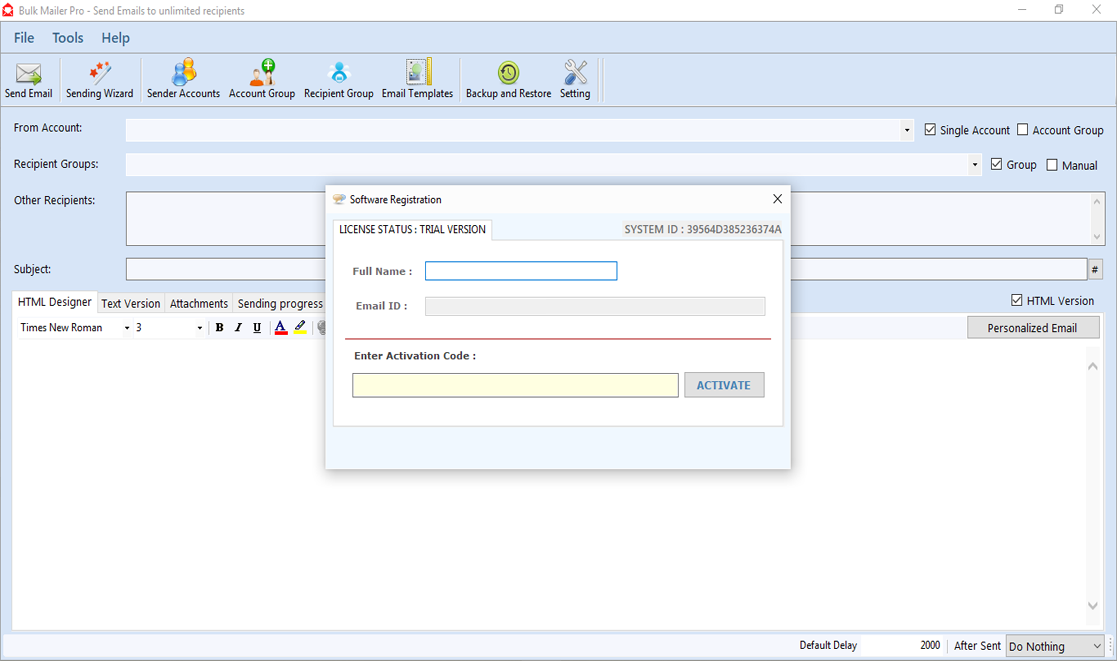
Task: Switch to the HTML Designer tab
Action: (x=55, y=302)
